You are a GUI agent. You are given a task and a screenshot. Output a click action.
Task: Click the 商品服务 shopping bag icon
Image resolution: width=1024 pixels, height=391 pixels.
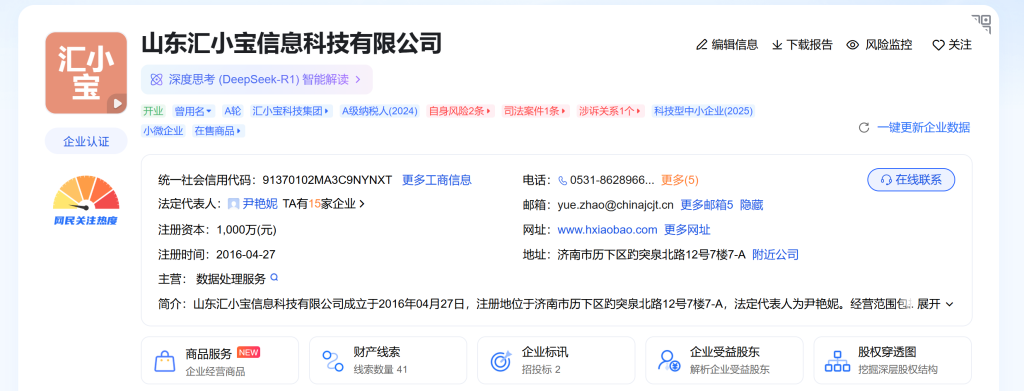165,361
